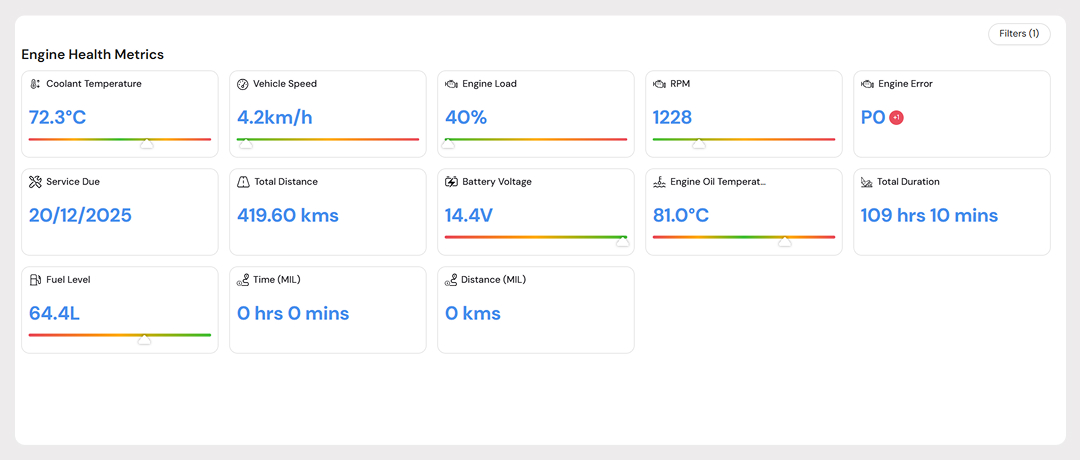Click the Total Distance road icon

pyautogui.click(x=242, y=182)
